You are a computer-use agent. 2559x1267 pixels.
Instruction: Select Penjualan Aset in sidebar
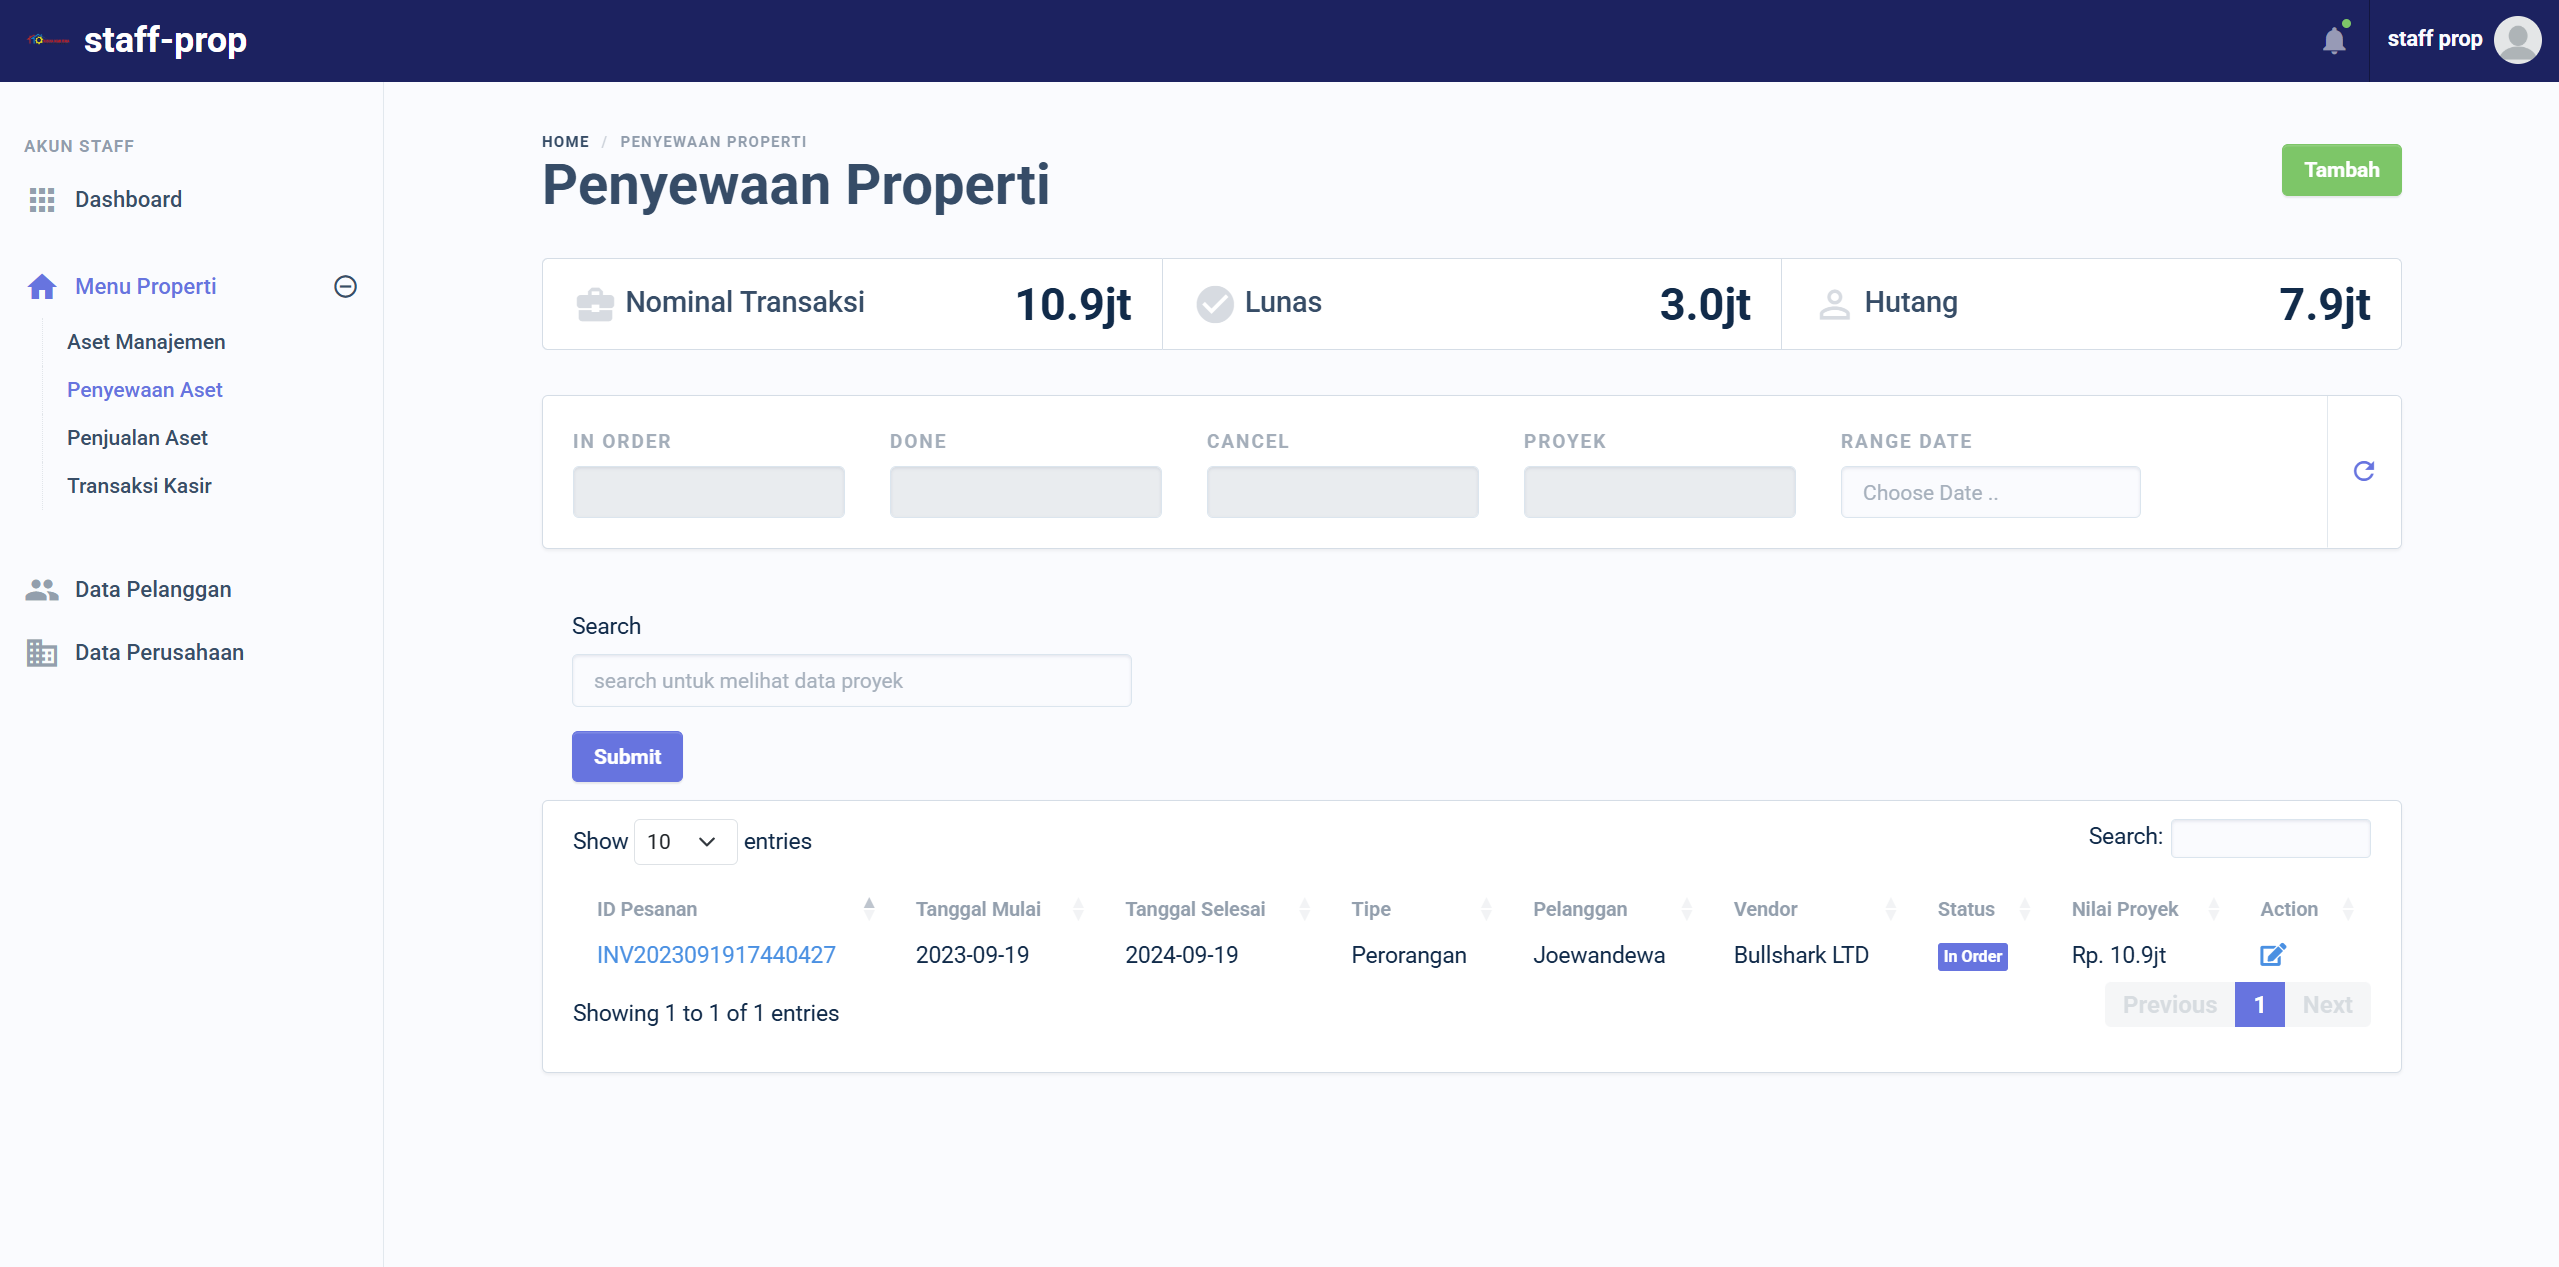137,438
